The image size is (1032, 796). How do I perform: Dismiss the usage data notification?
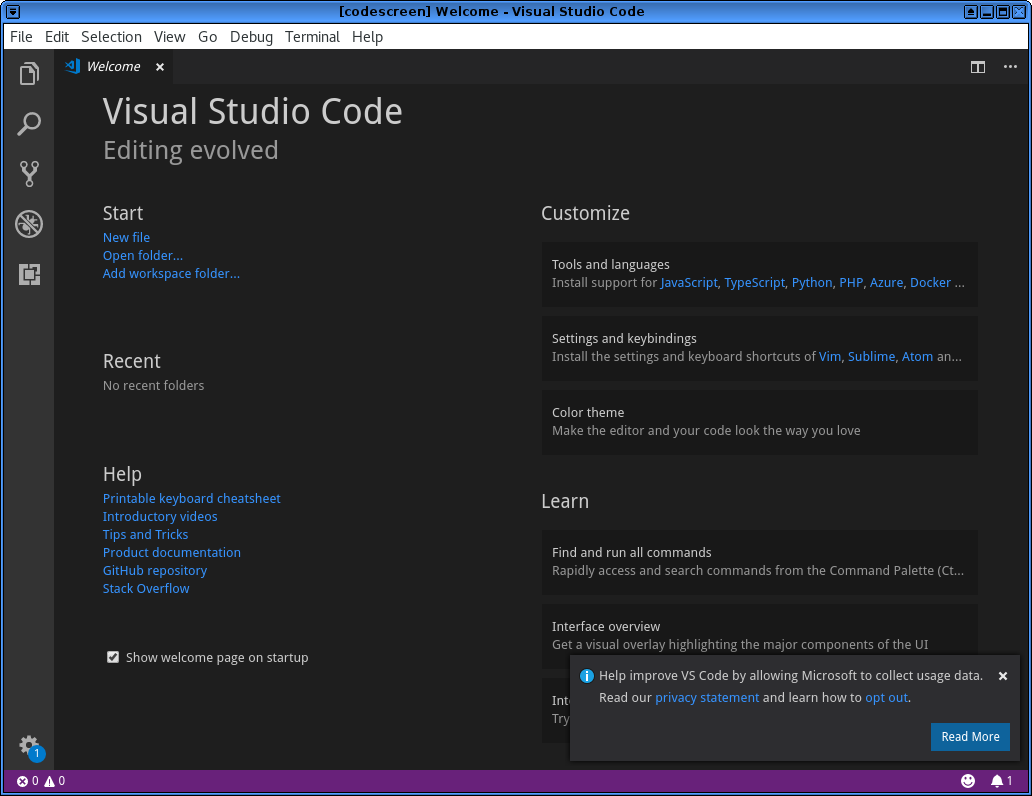(1003, 675)
